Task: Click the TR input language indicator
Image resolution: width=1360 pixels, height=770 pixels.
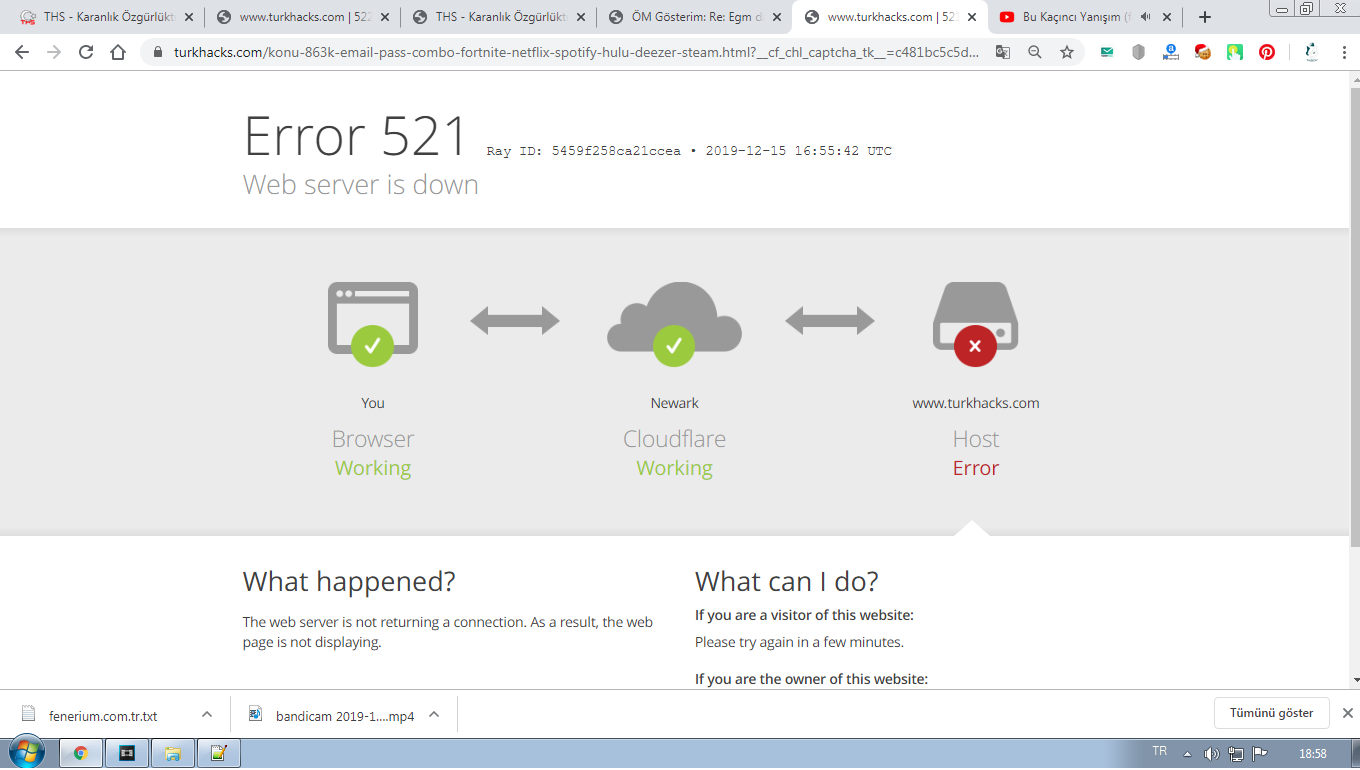Action: tap(1160, 750)
